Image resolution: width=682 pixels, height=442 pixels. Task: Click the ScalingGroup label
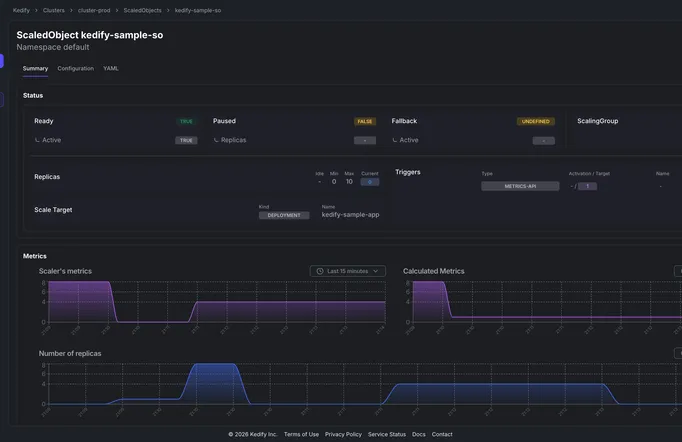(598, 121)
